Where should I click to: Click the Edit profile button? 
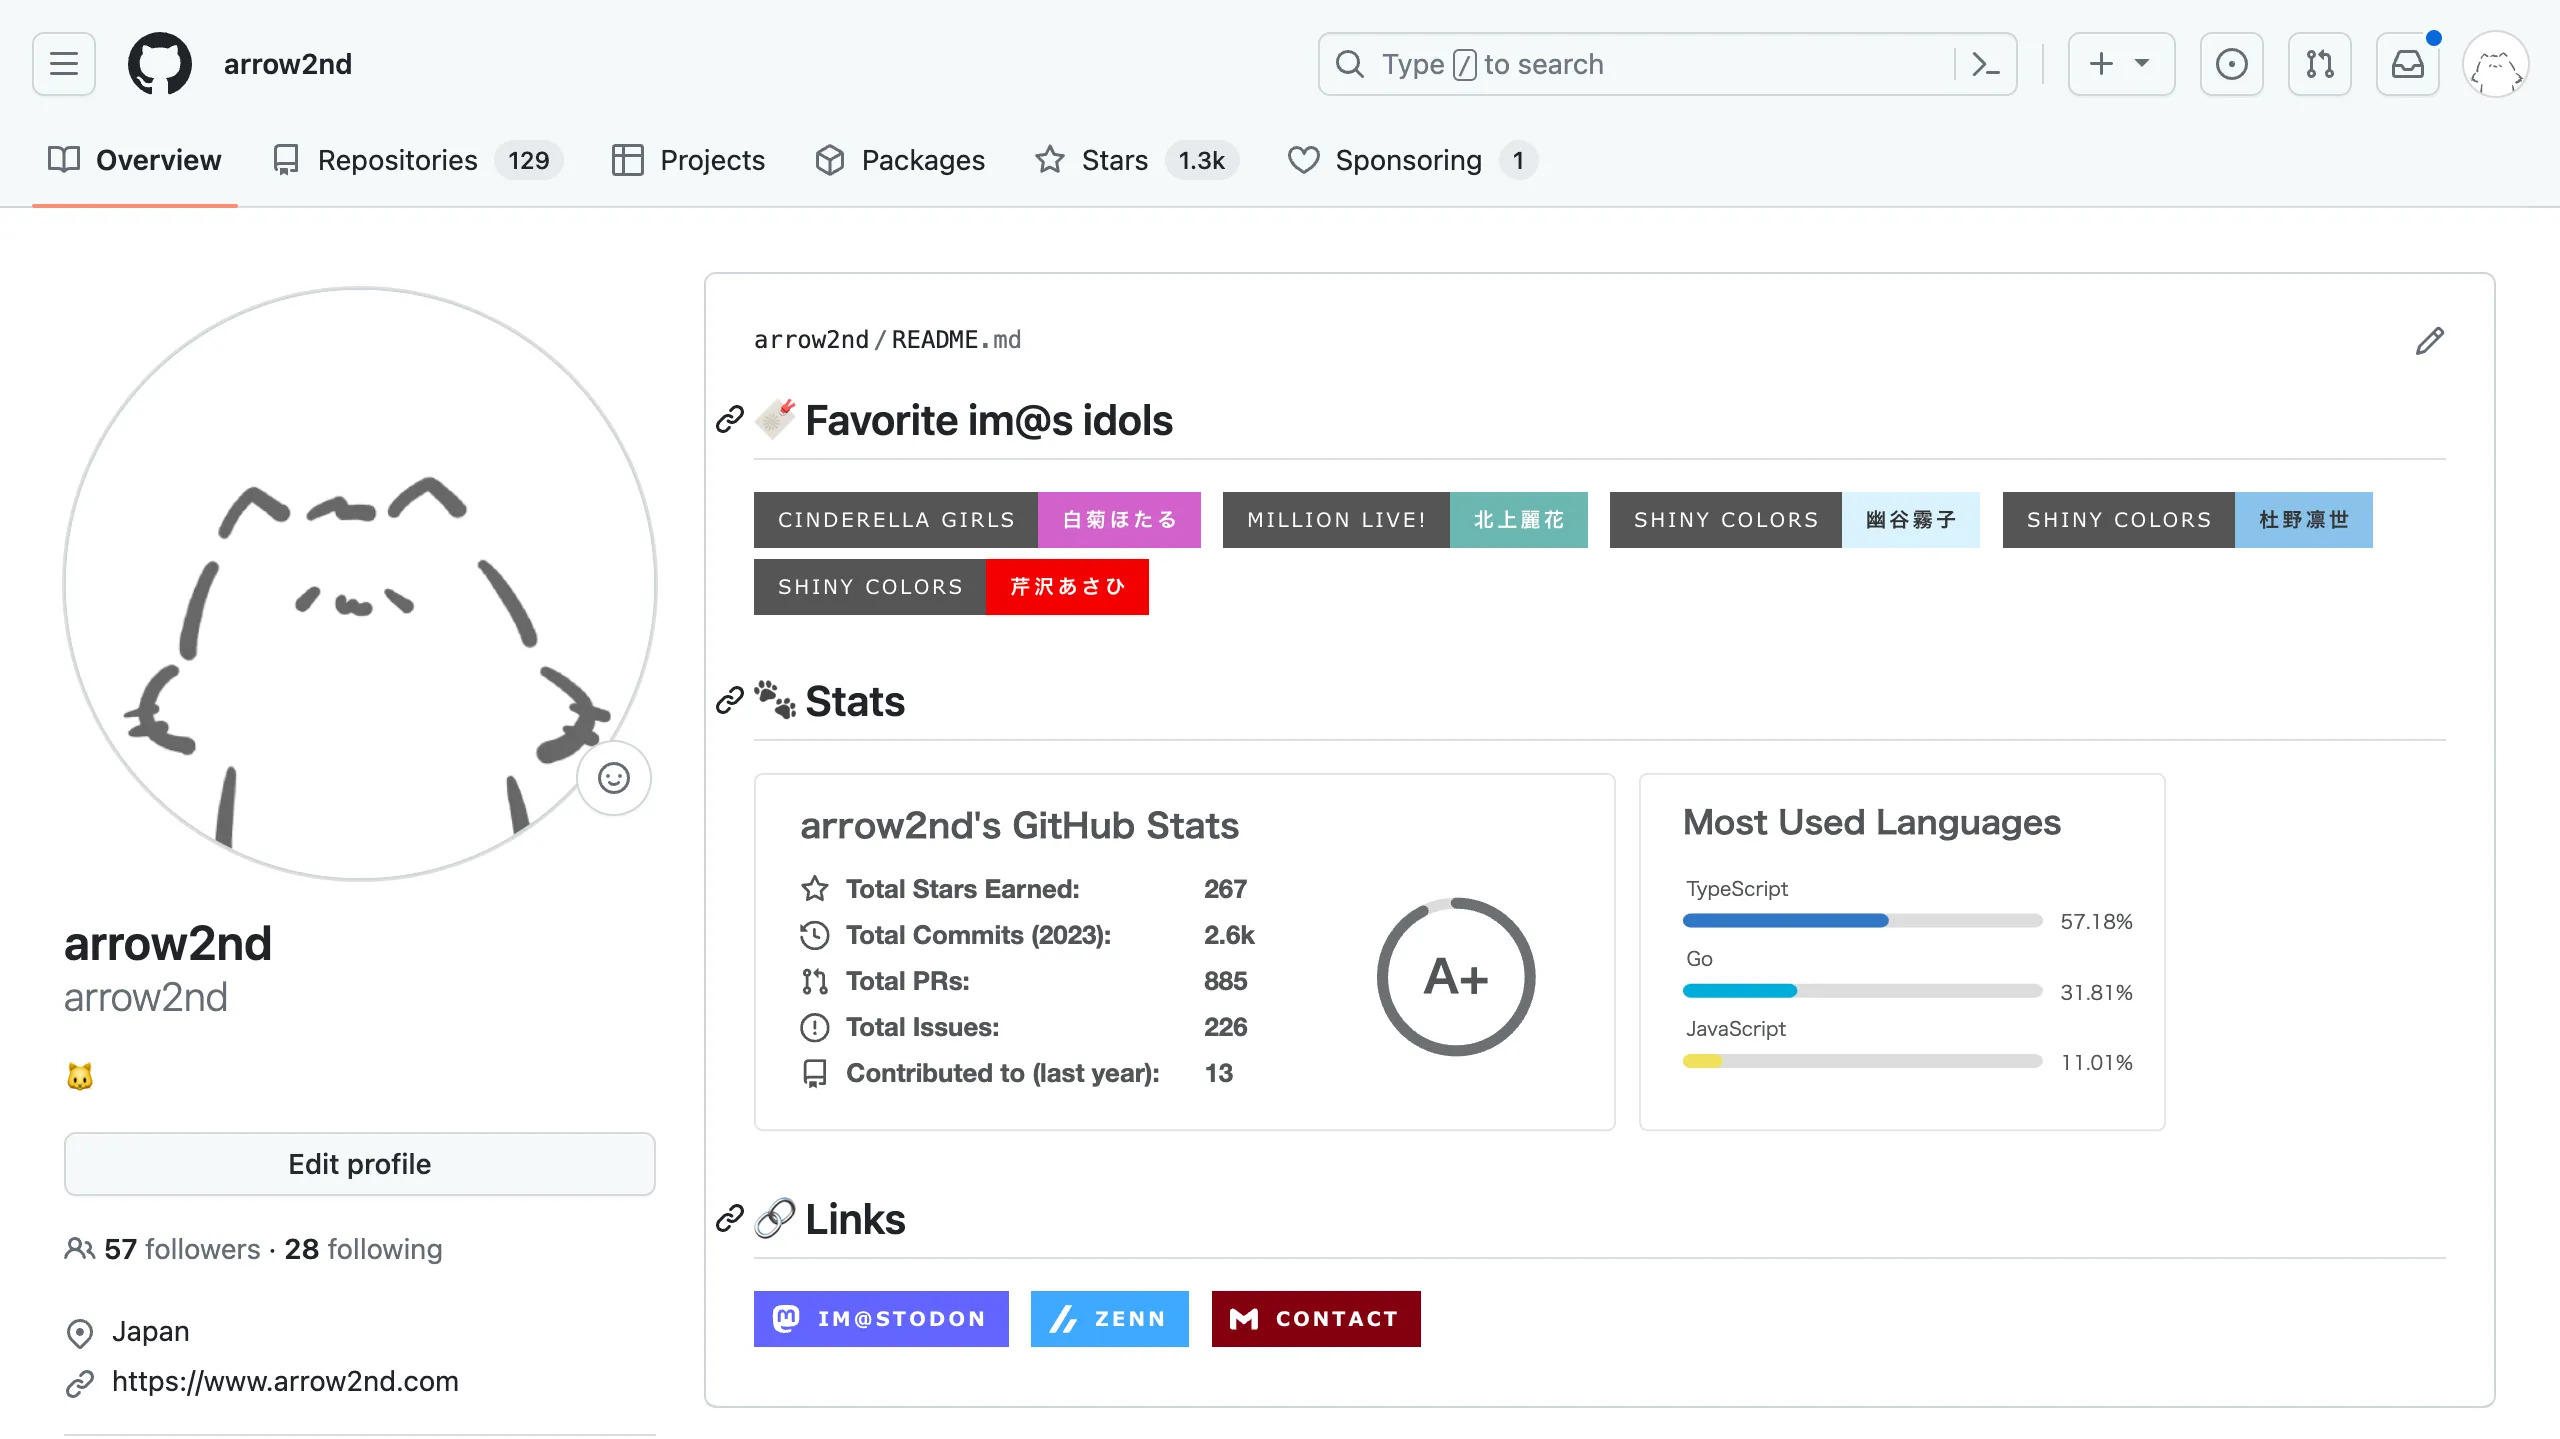359,1164
